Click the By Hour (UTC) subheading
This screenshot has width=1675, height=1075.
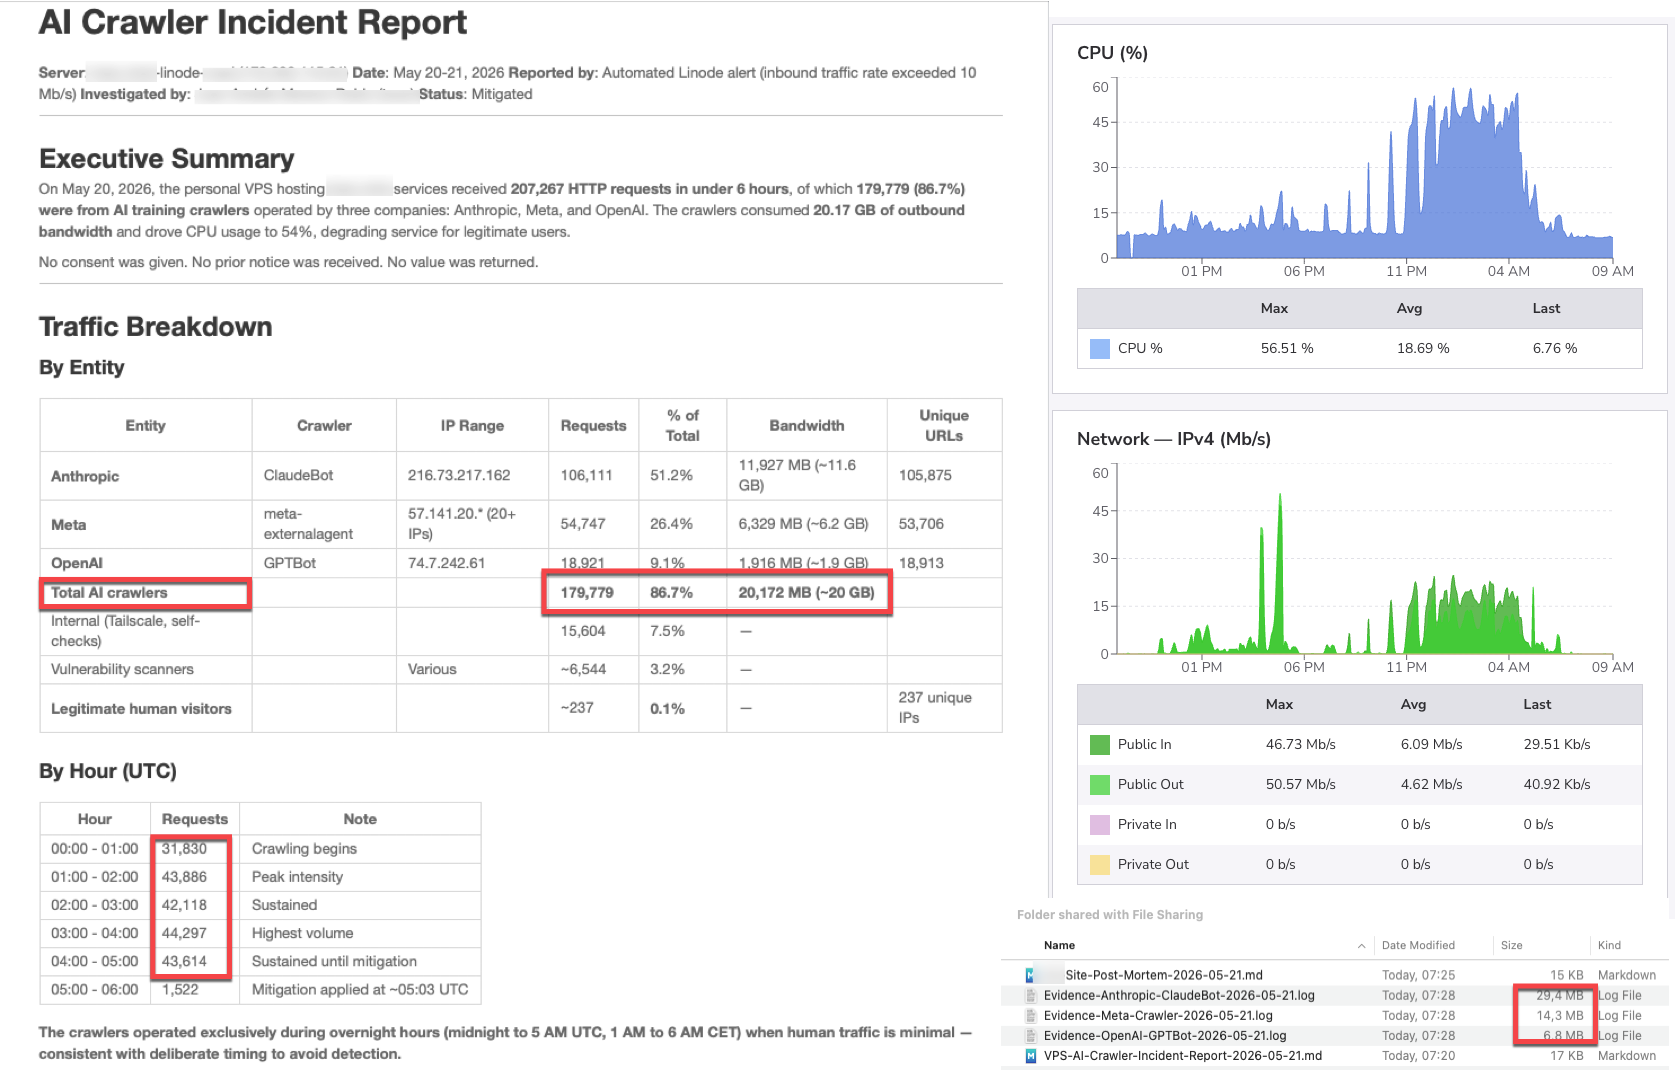pyautogui.click(x=108, y=771)
